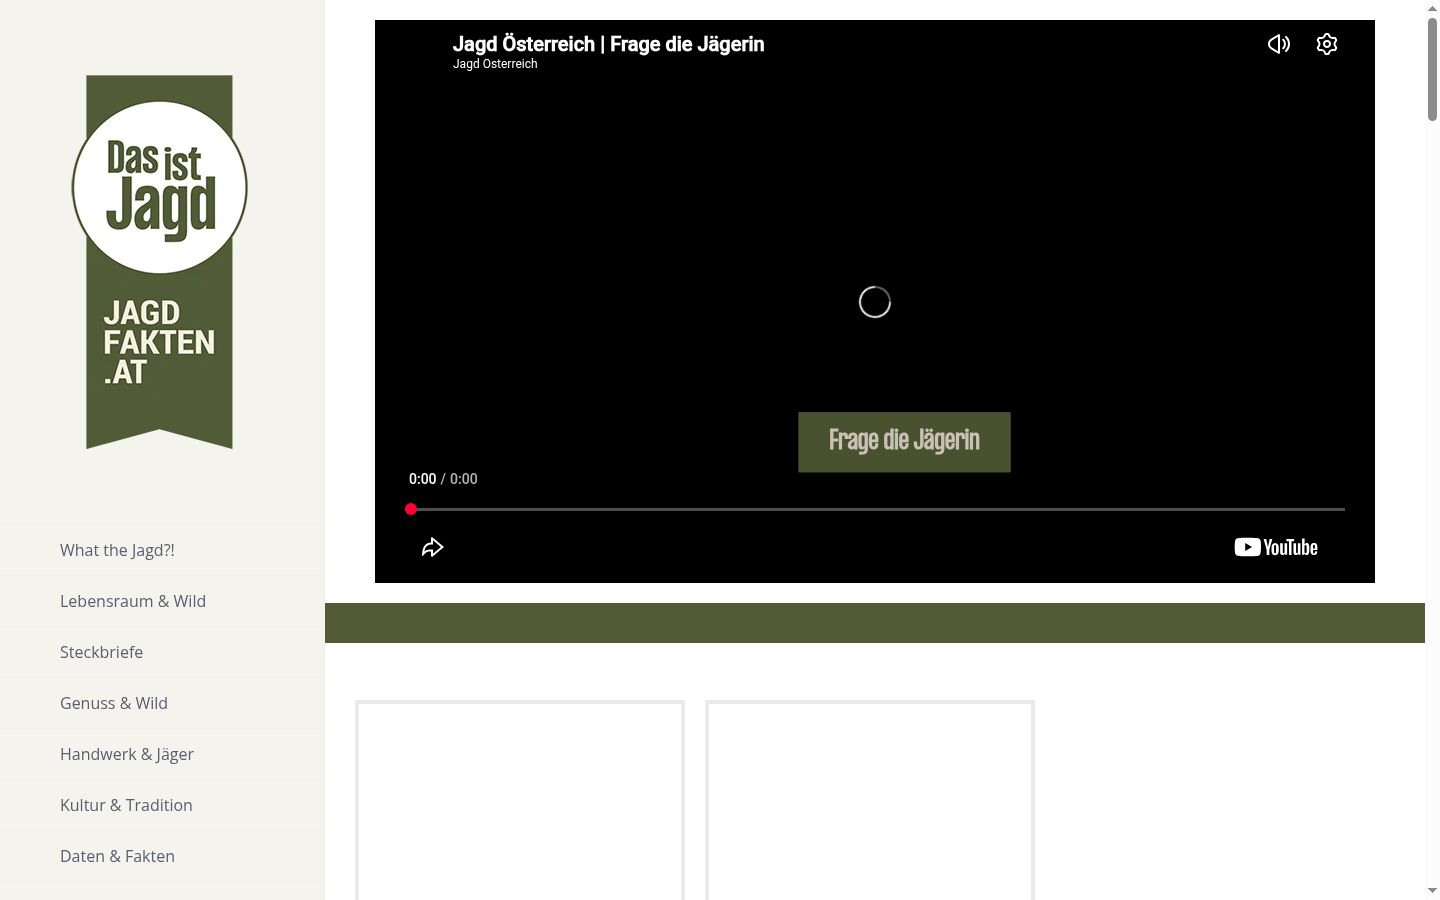Image resolution: width=1440 pixels, height=900 pixels.
Task: Open the Lebensraum & Wild menu item
Action: click(x=133, y=601)
